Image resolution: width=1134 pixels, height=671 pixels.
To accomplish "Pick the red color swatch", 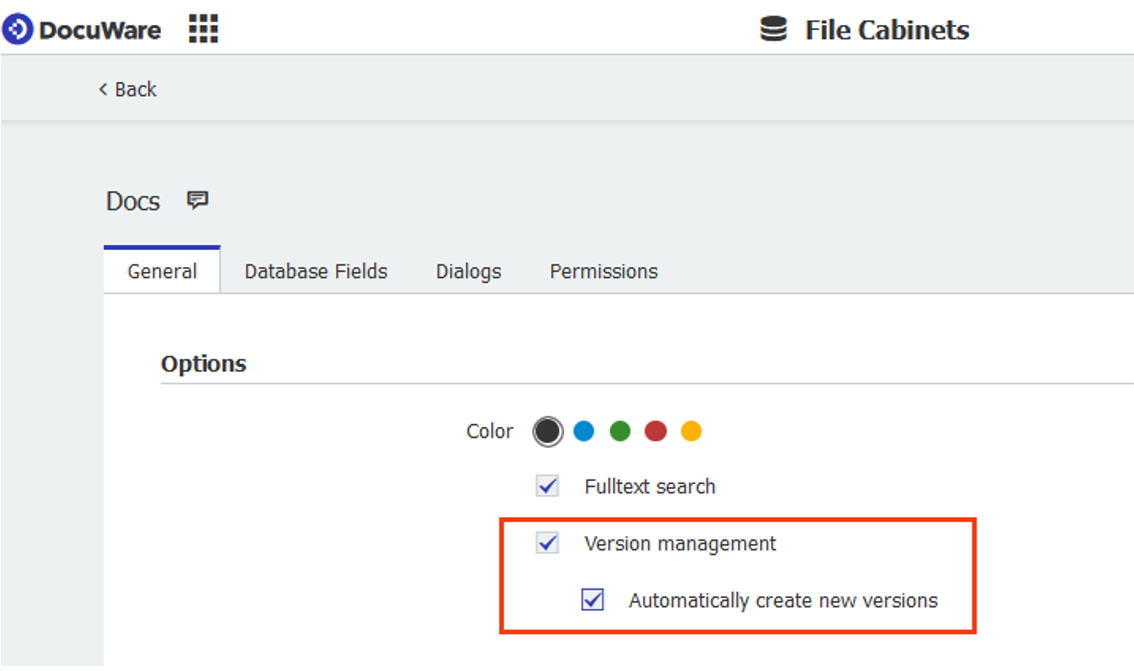I will [656, 431].
